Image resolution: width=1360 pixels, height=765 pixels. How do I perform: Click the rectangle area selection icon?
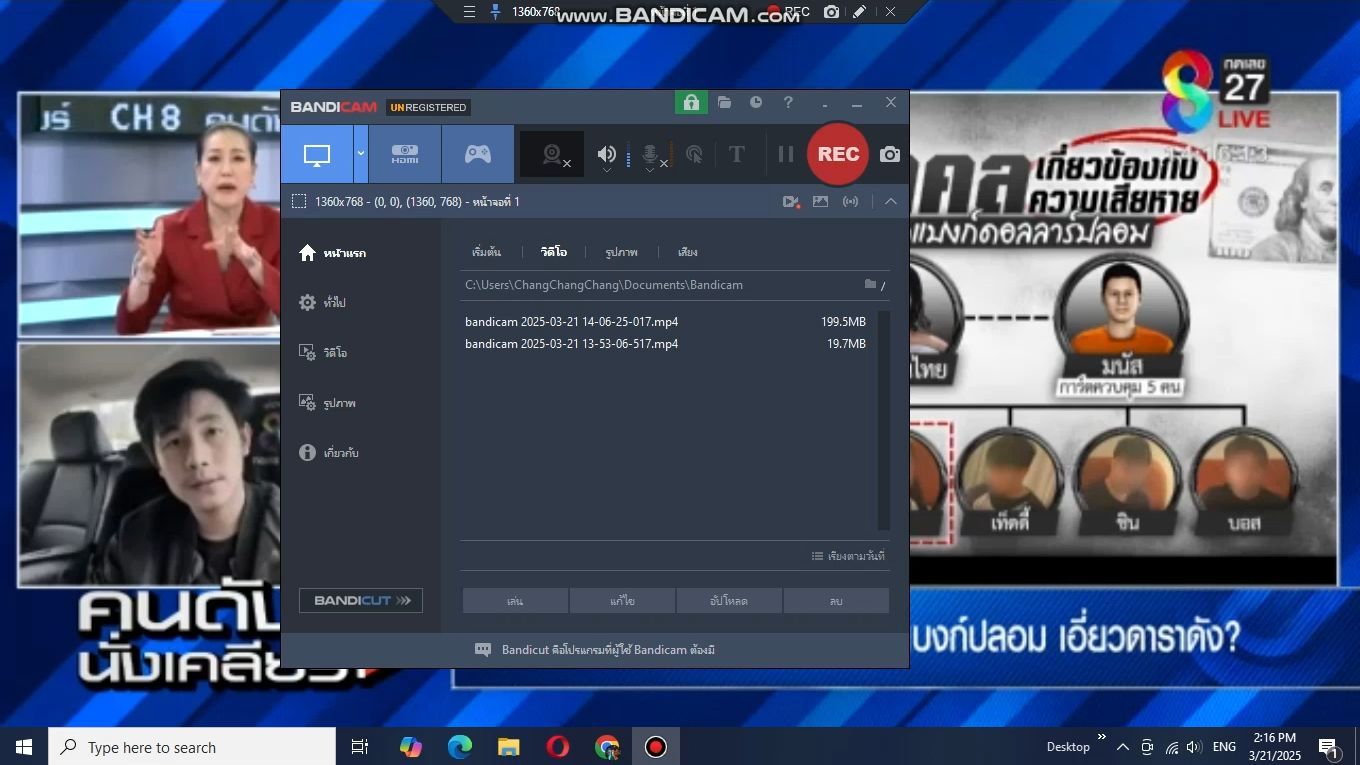[299, 201]
